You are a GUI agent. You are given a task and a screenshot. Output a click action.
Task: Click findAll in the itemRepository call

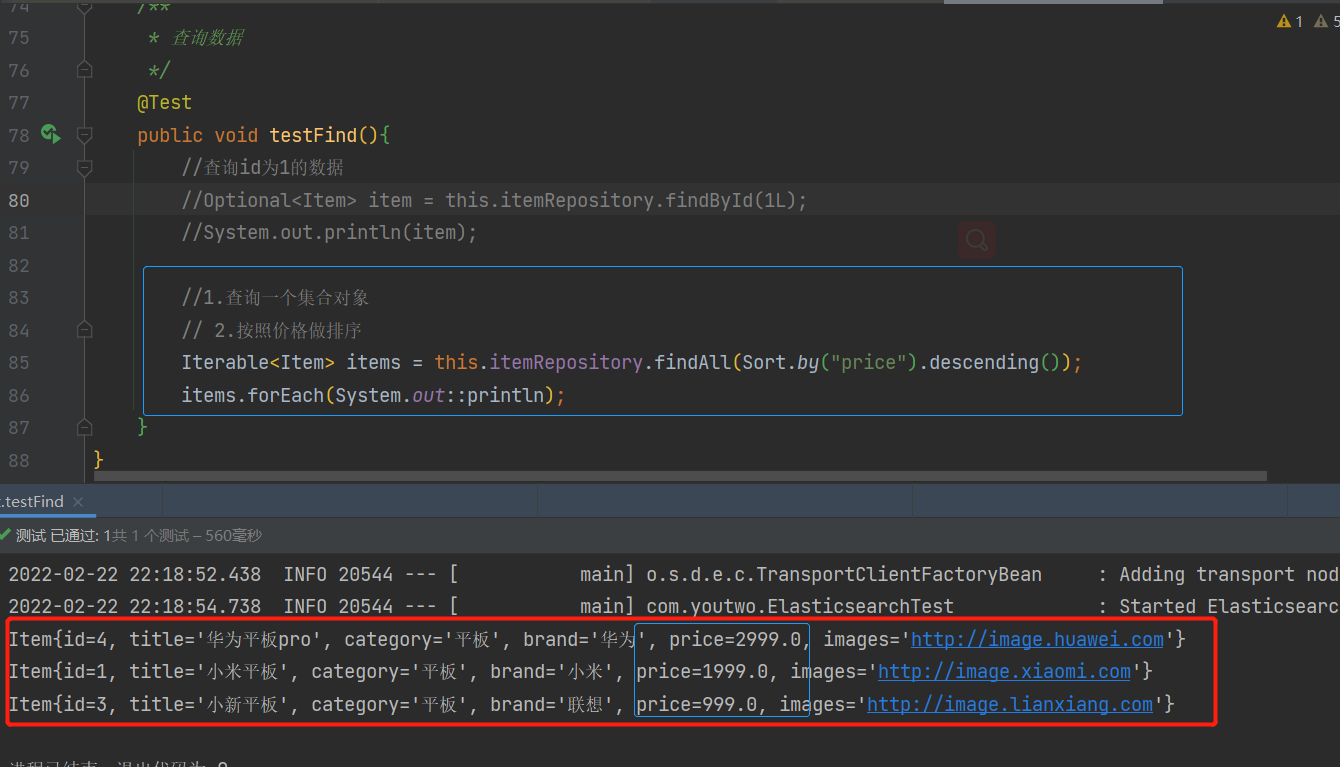693,362
